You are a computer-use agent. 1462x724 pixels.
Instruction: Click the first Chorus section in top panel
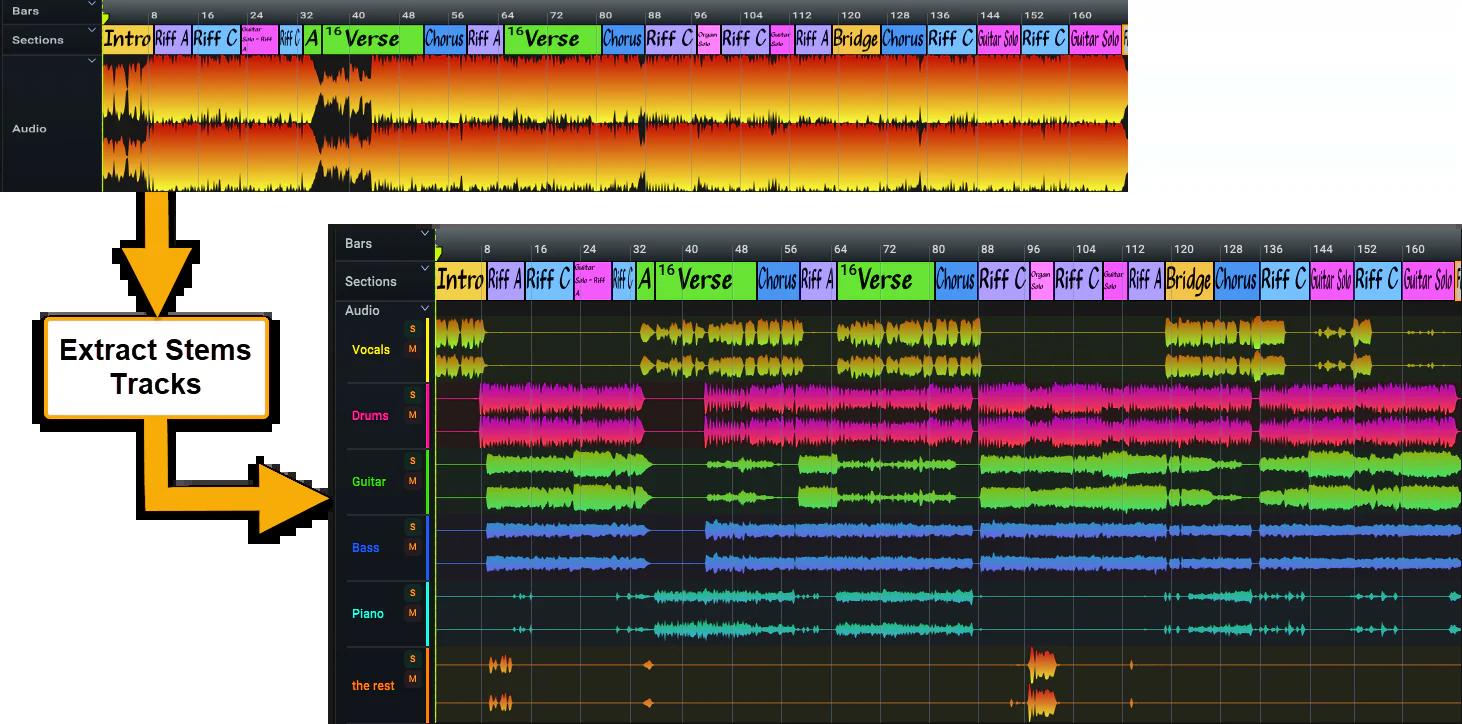(444, 39)
